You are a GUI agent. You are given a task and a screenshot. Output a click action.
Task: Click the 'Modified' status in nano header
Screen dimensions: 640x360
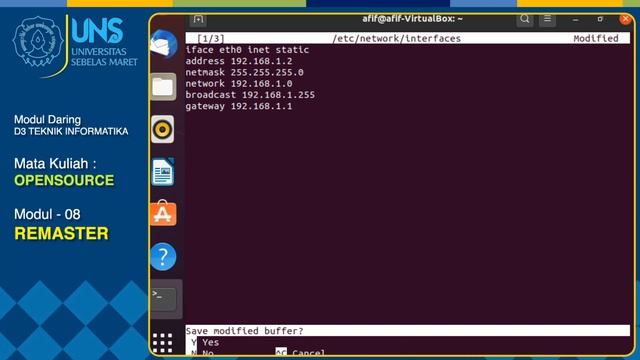(x=596, y=38)
